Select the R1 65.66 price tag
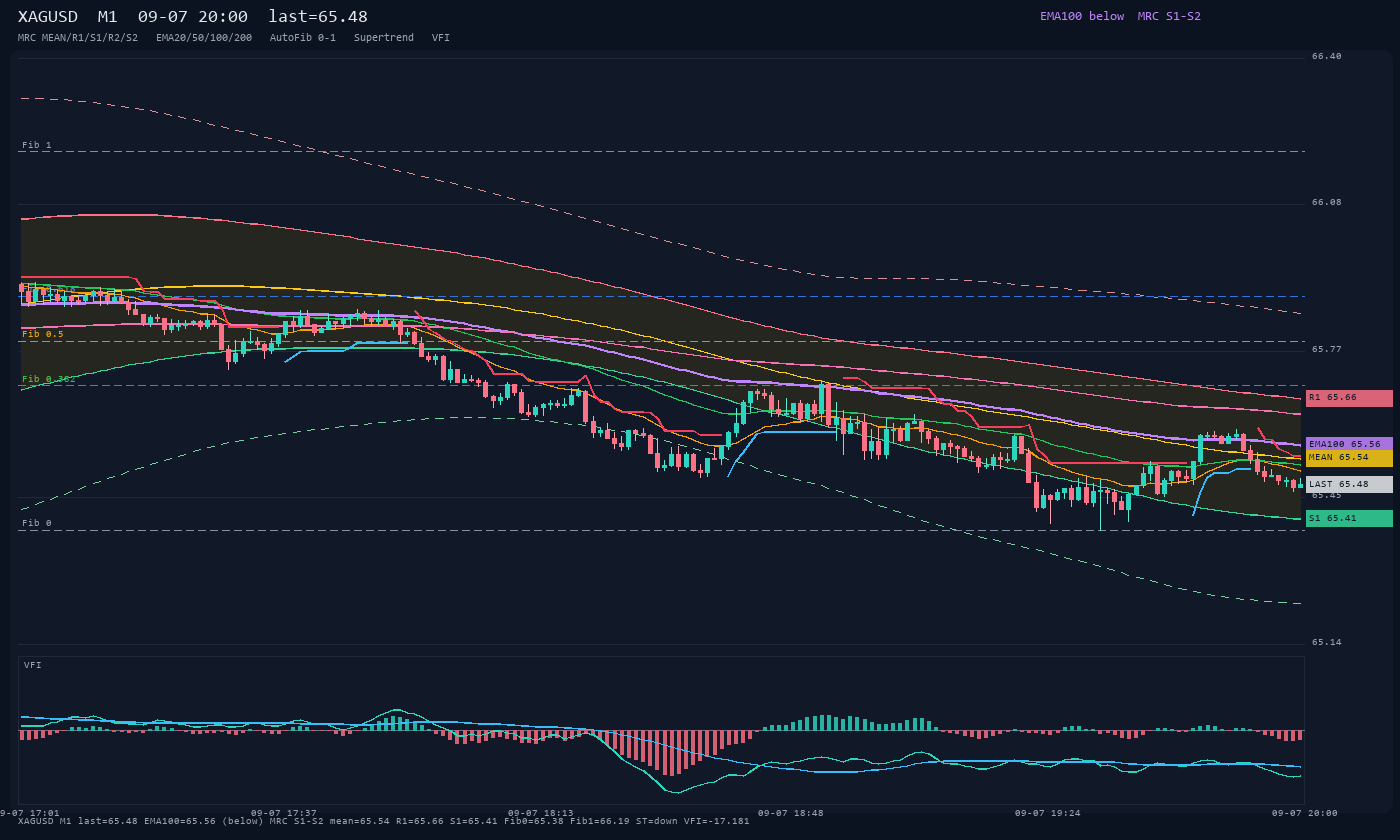 pos(1349,398)
